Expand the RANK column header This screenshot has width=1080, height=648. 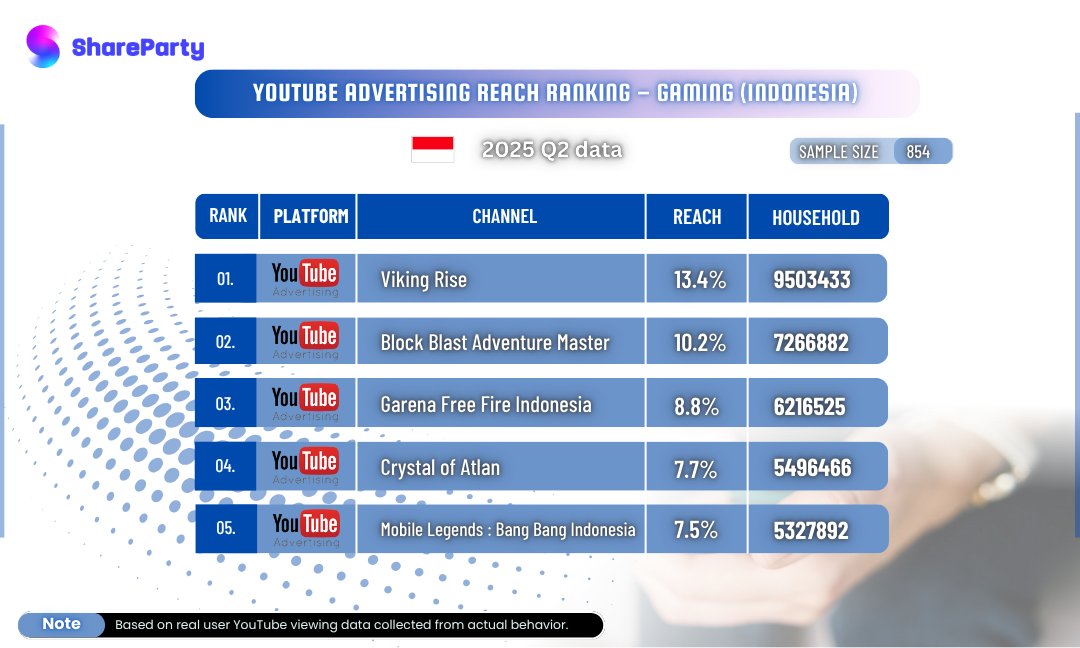click(x=227, y=216)
